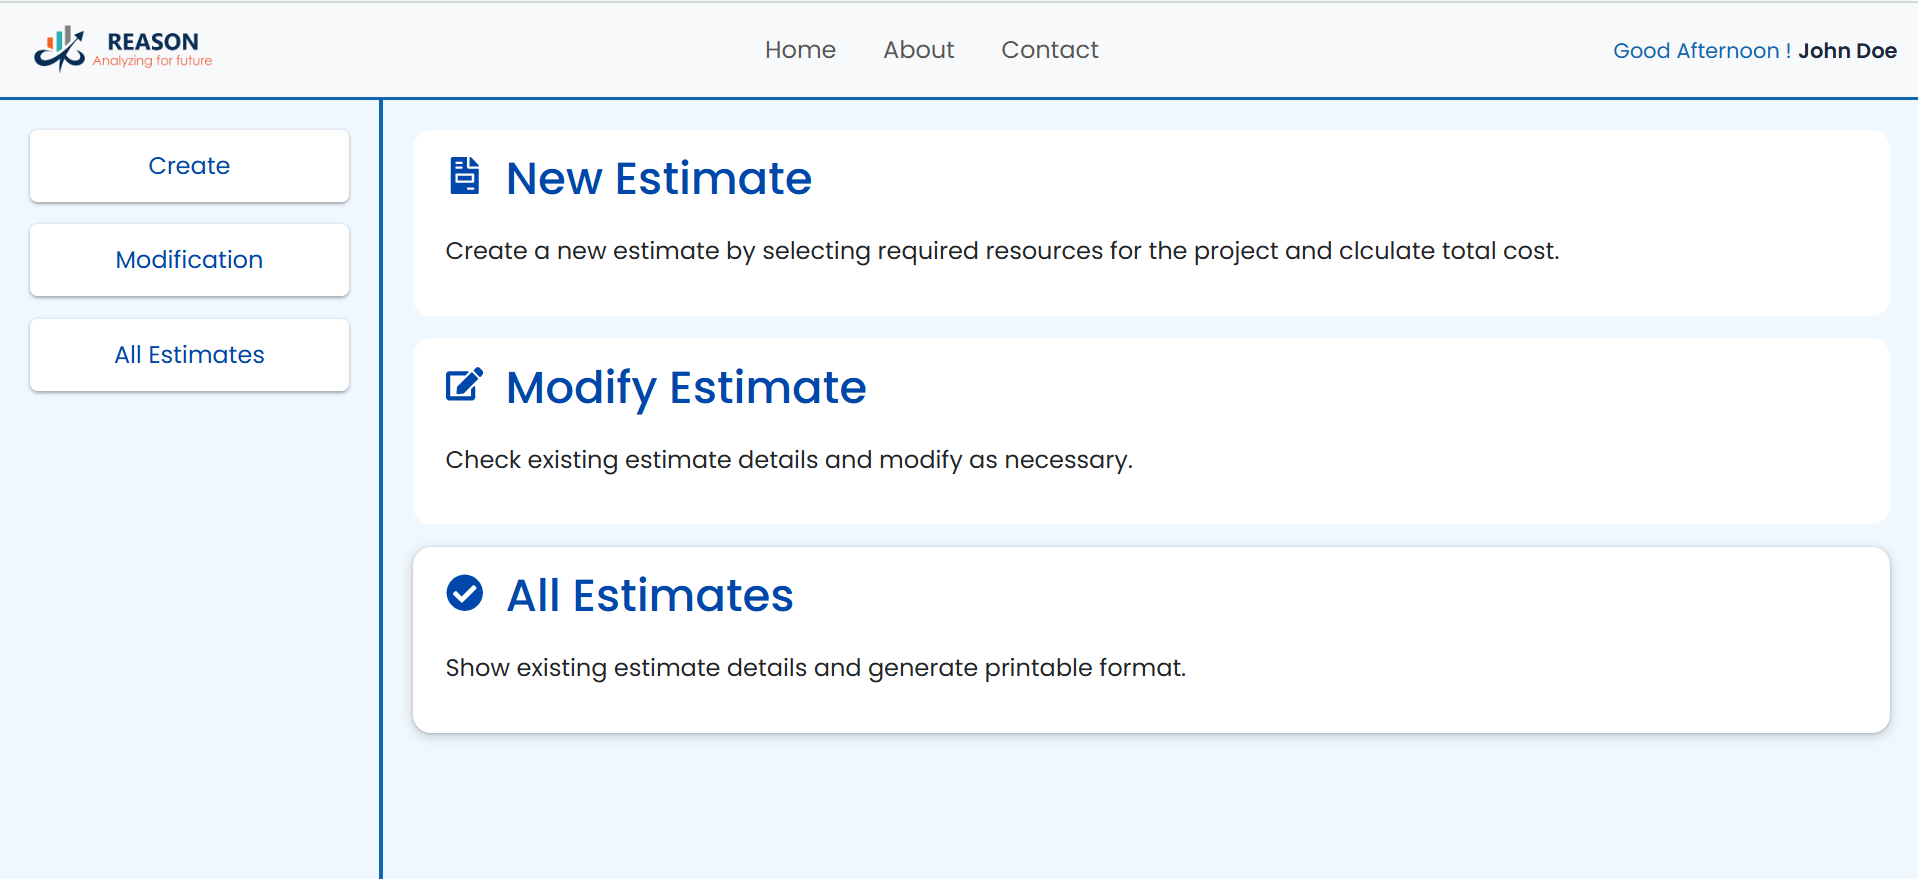Click the pencil edit icon beside Modify Estimate

464,385
